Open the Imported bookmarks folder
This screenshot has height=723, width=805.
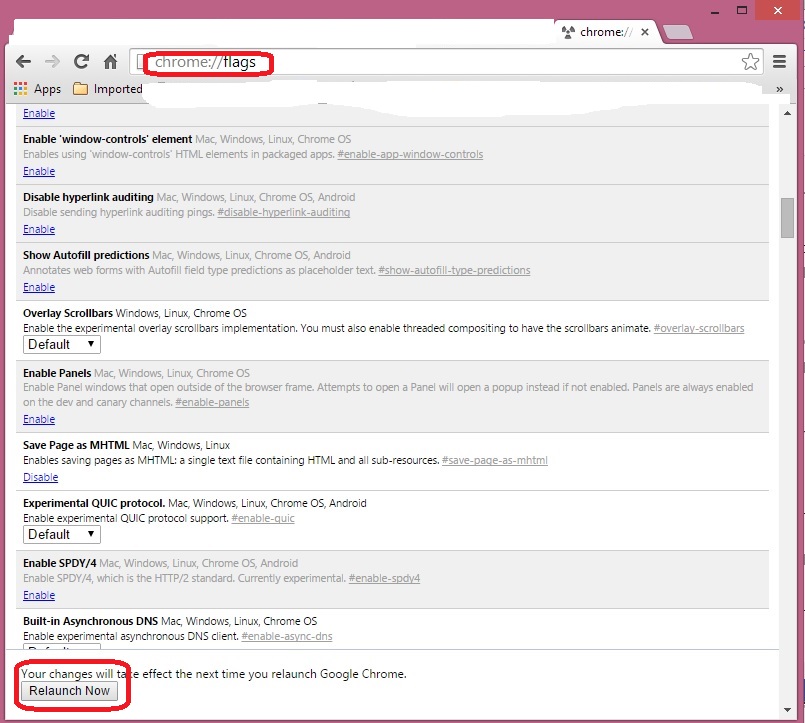point(108,89)
